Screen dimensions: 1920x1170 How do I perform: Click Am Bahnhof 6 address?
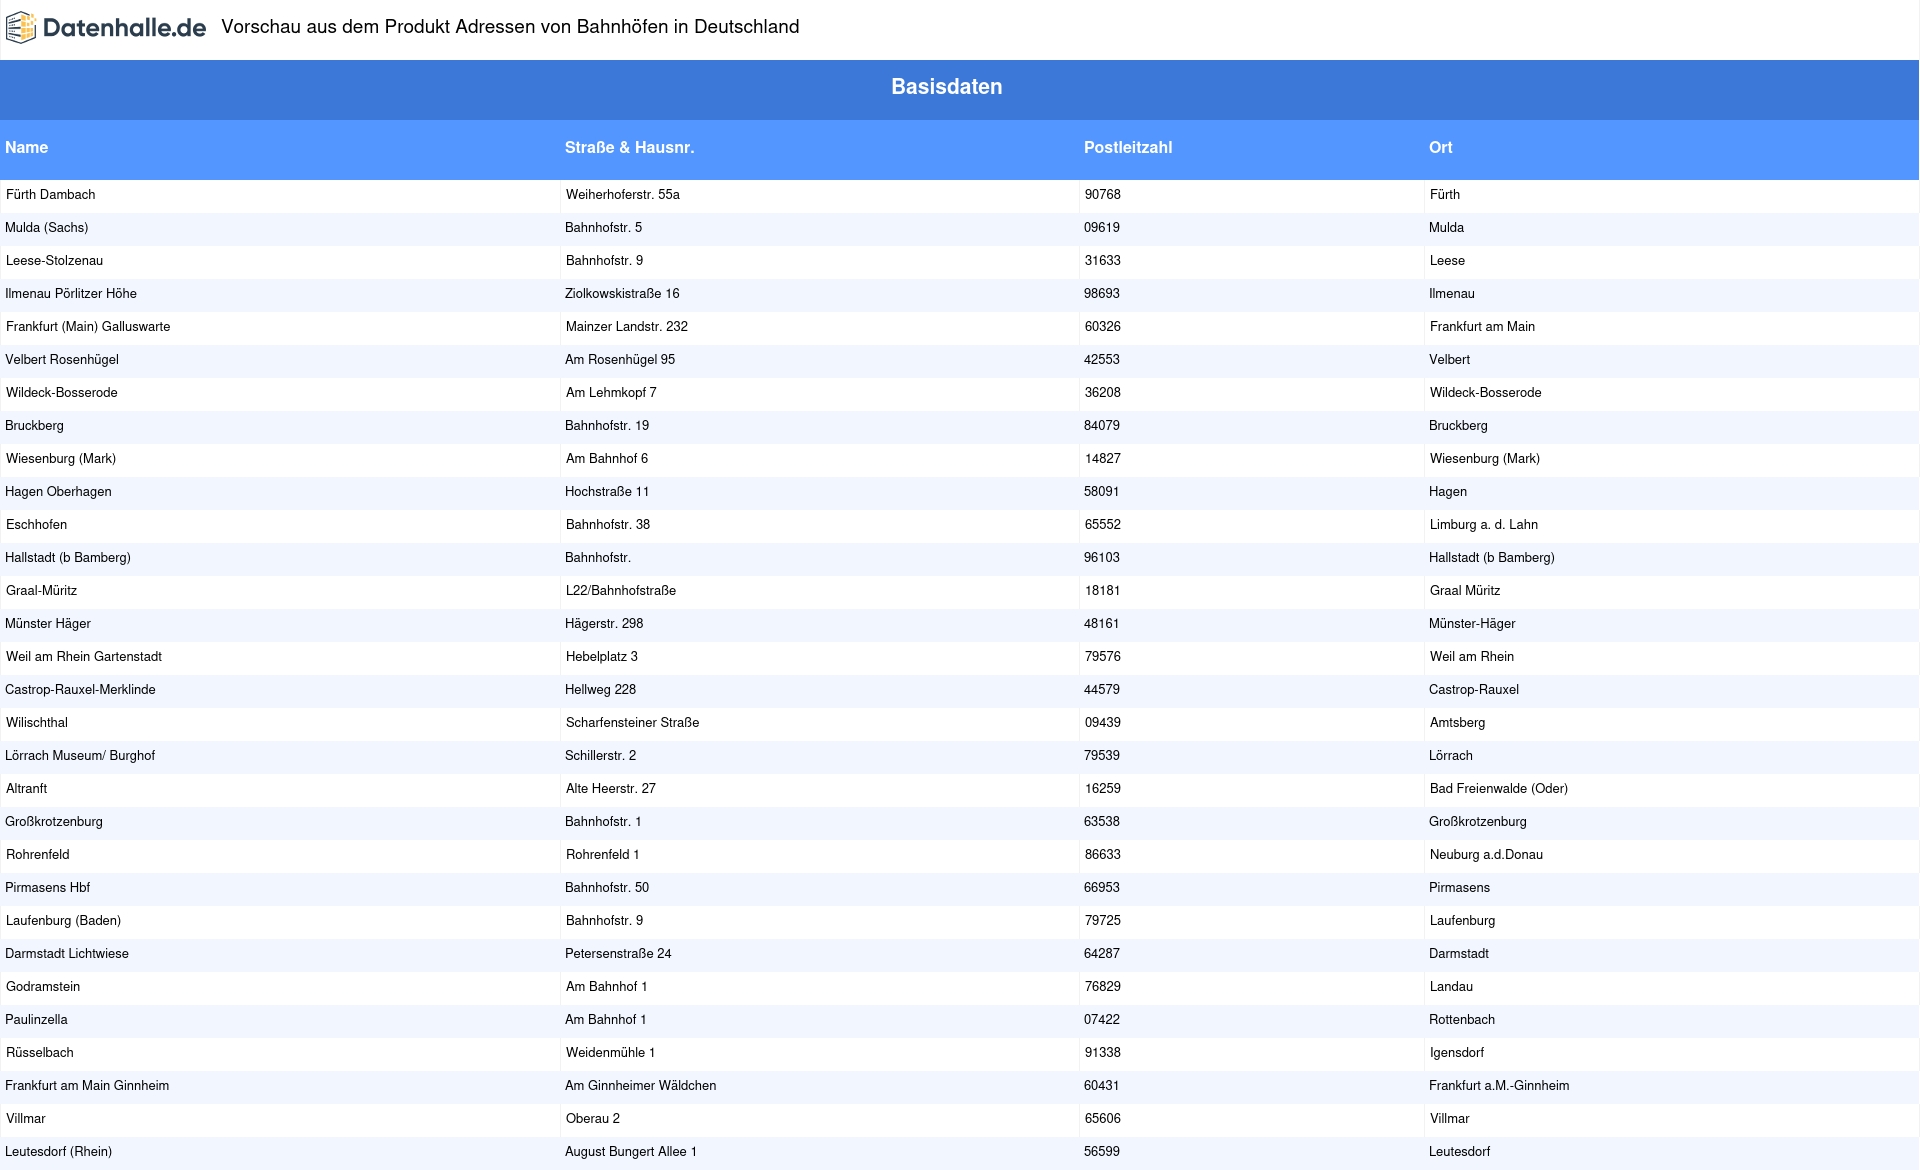point(607,459)
